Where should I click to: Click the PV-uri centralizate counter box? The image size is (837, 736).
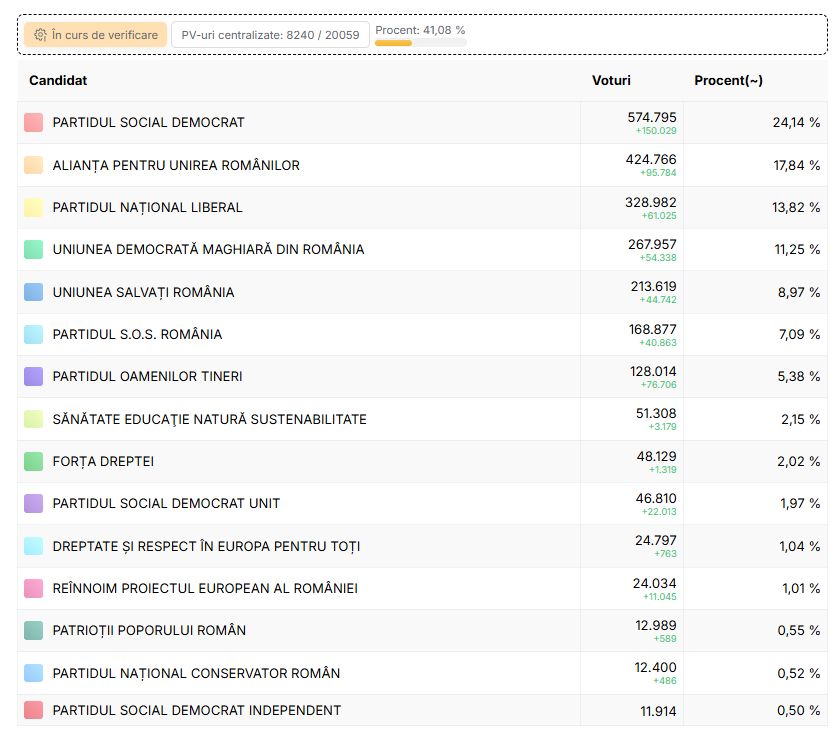pyautogui.click(x=270, y=35)
